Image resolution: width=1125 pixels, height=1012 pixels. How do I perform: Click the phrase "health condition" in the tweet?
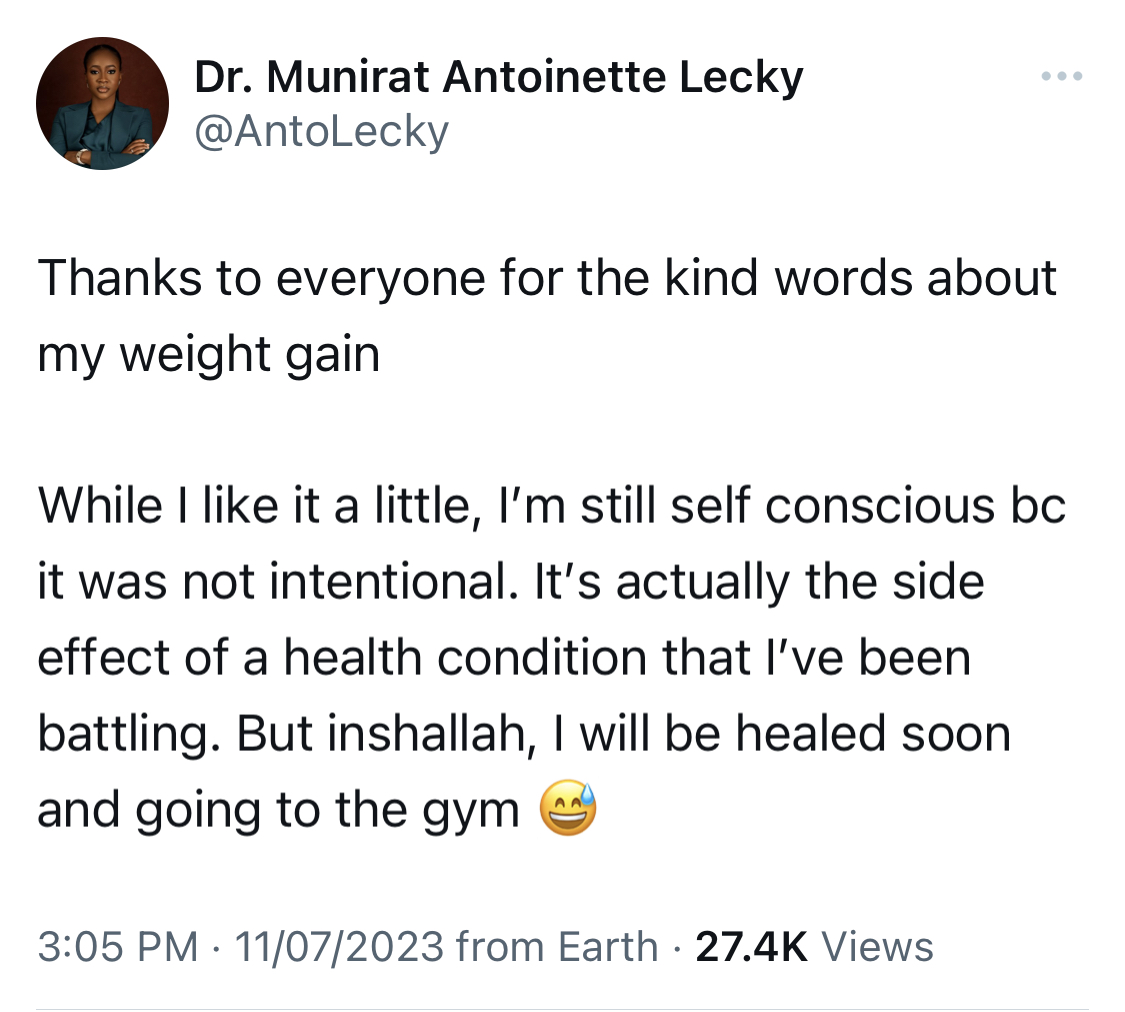pos(465,658)
